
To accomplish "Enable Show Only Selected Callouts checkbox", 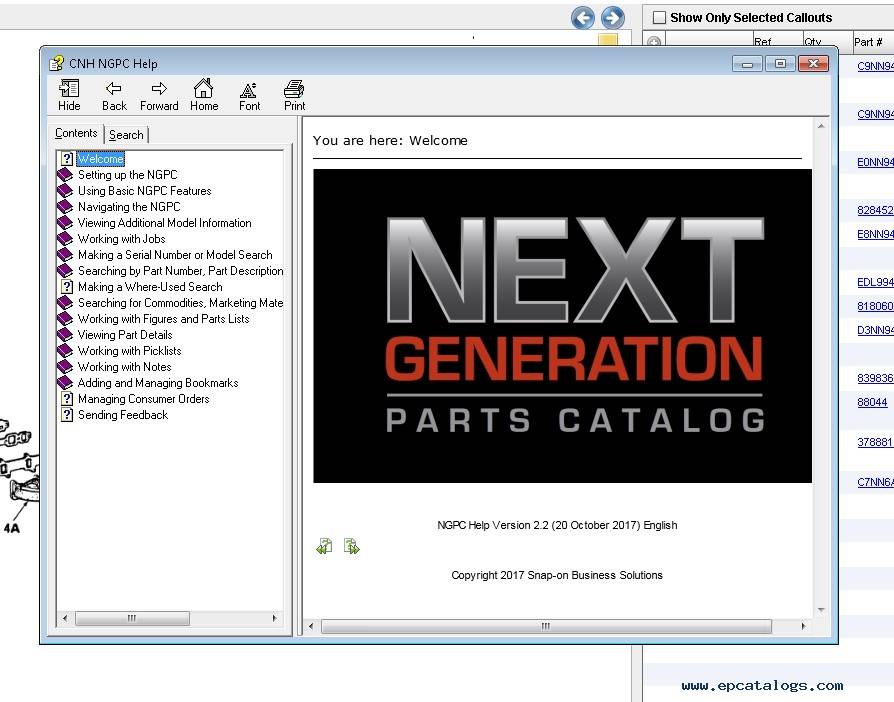I will click(659, 17).
